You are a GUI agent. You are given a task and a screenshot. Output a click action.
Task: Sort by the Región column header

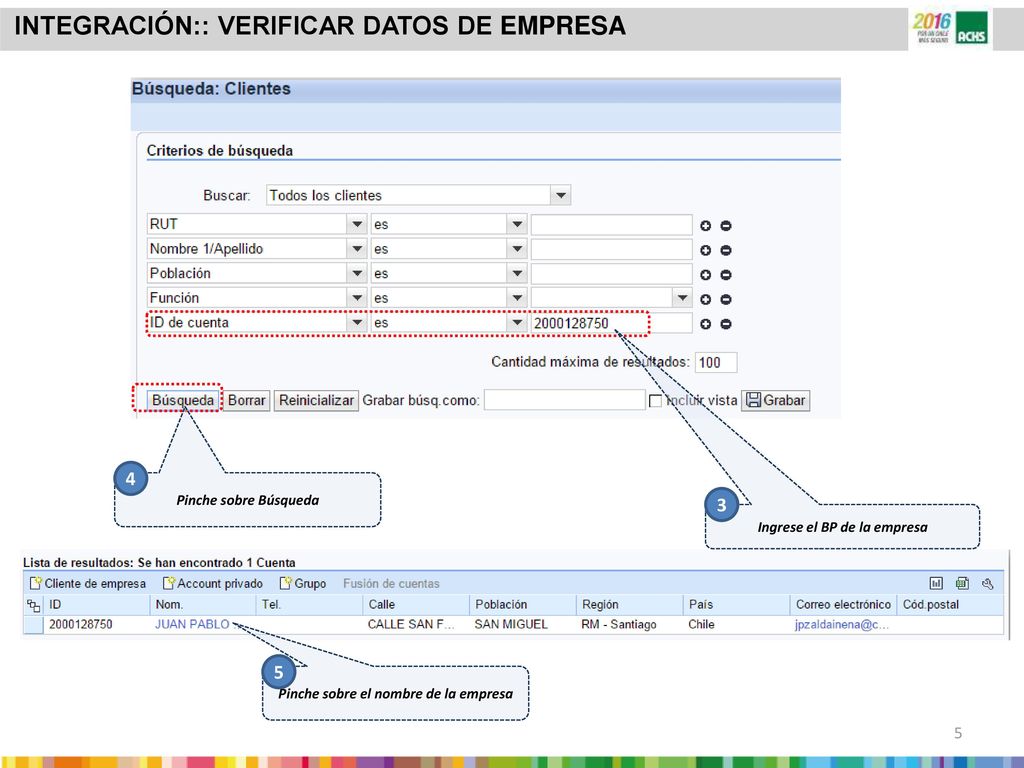pyautogui.click(x=630, y=605)
